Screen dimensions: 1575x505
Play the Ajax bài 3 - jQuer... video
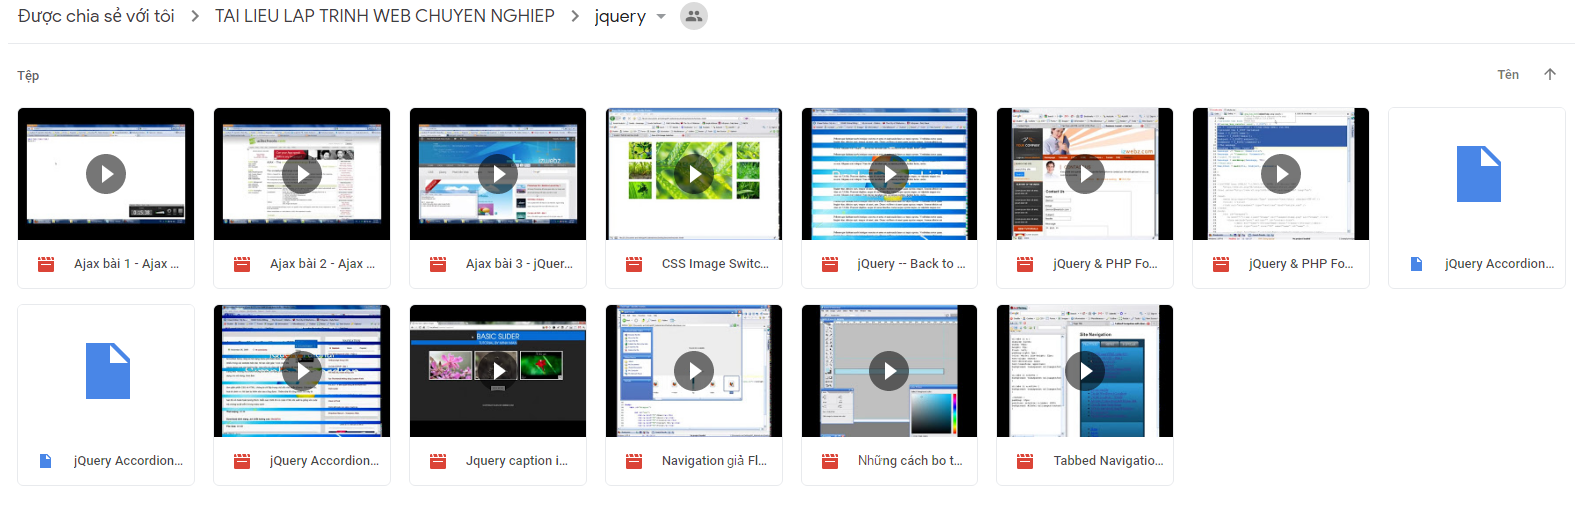pyautogui.click(x=498, y=174)
